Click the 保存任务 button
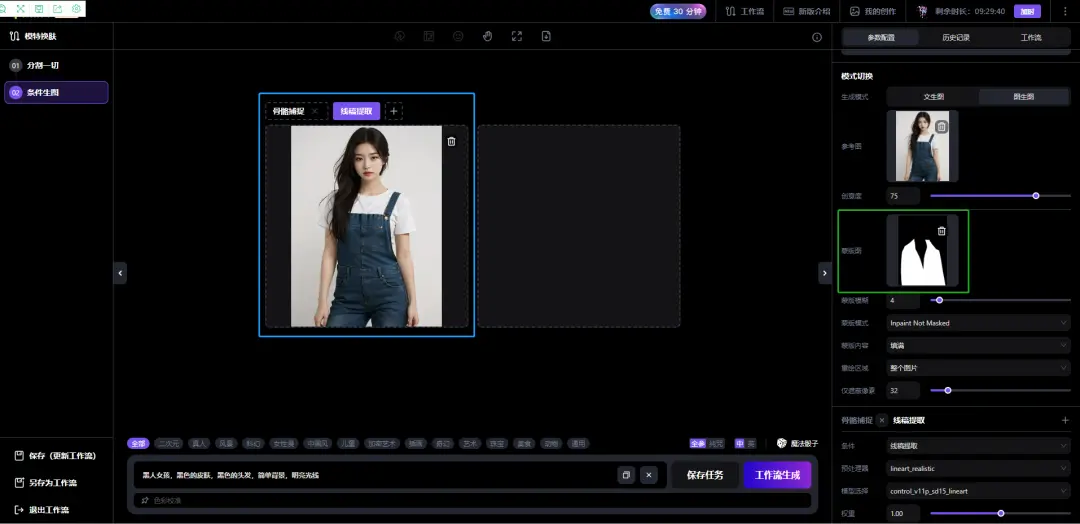 point(705,475)
